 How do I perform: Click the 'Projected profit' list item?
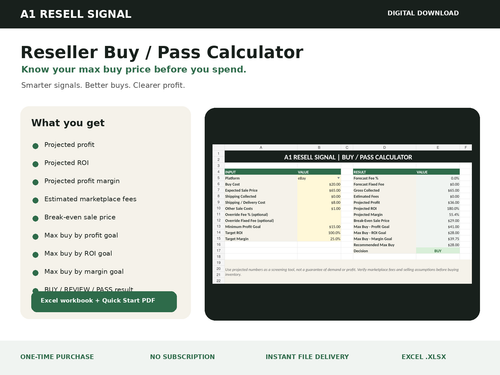[x=69, y=145]
